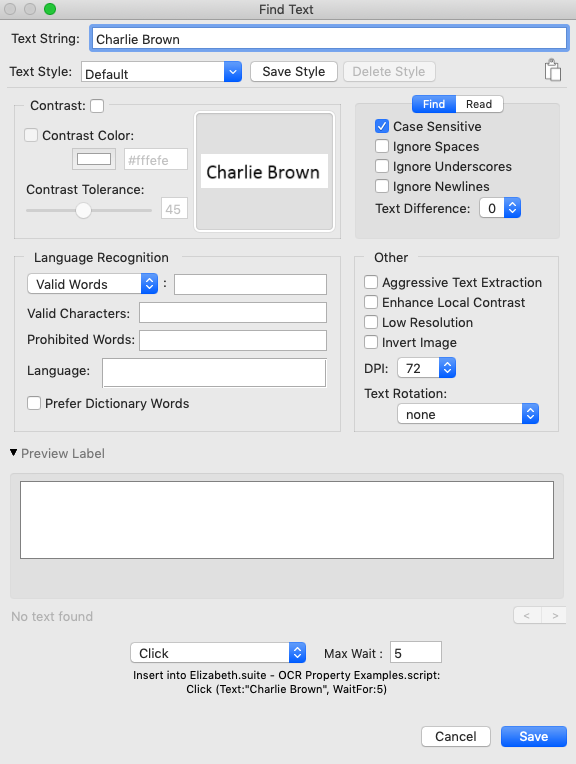The height and width of the screenshot is (764, 576).
Task: Click the Cancel button
Action: (x=456, y=736)
